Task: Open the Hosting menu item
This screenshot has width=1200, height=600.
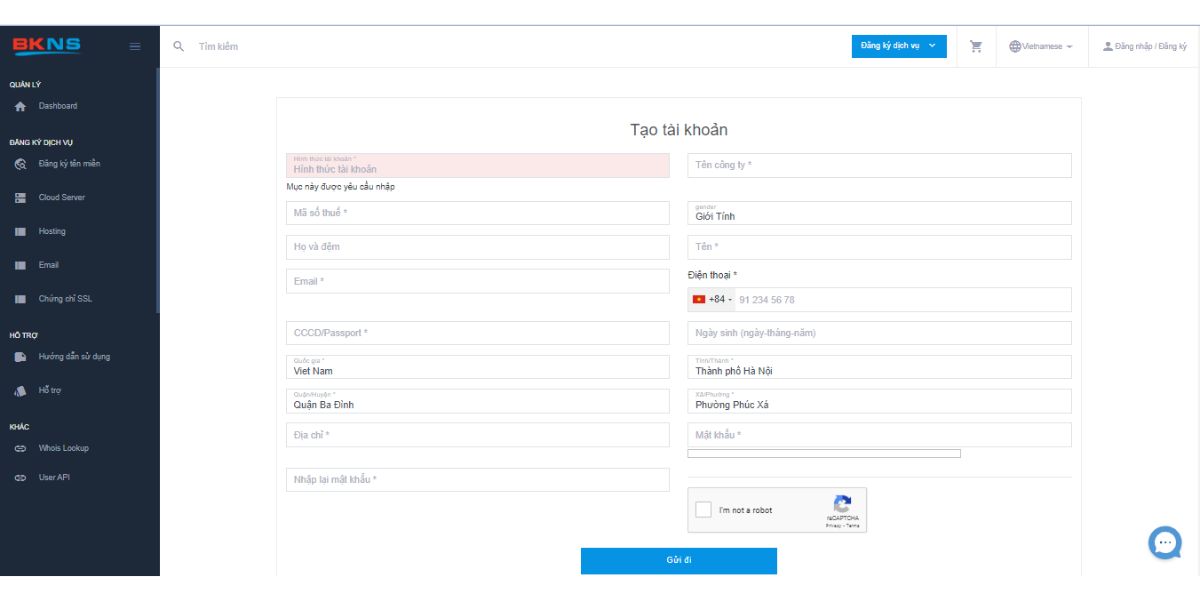Action: coord(52,232)
